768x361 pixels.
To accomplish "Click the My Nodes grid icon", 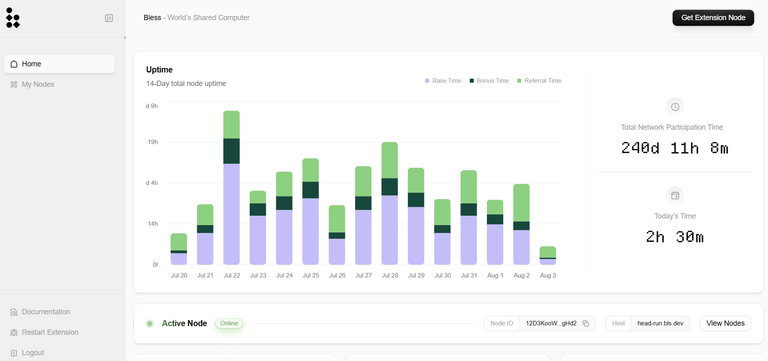I will (14, 84).
